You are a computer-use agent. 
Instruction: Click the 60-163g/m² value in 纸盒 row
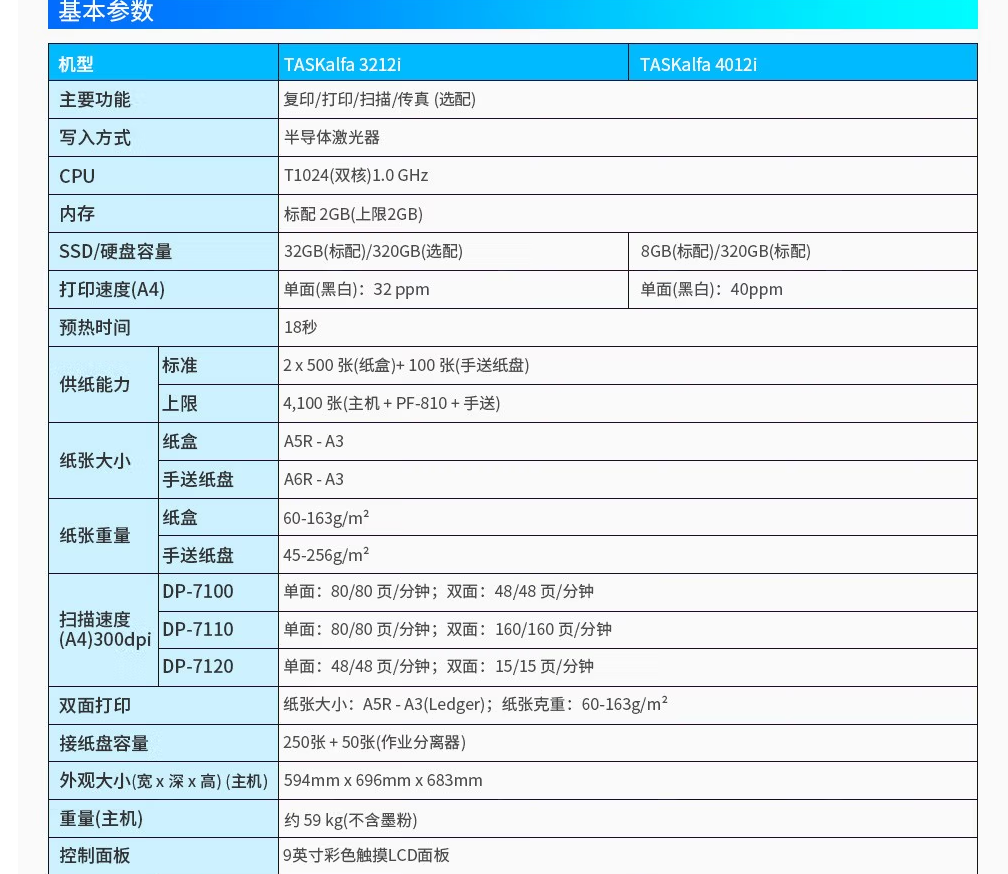pyautogui.click(x=327, y=517)
